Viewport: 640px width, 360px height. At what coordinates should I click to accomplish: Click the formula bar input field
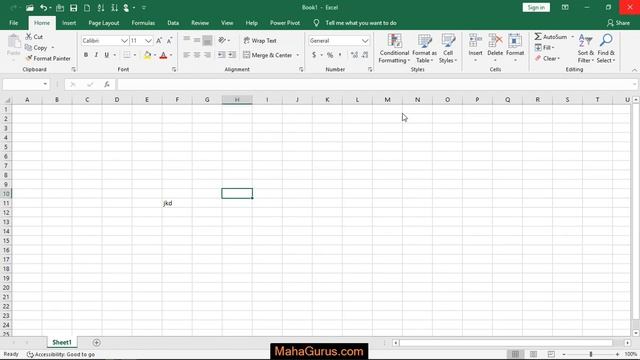click(x=377, y=84)
